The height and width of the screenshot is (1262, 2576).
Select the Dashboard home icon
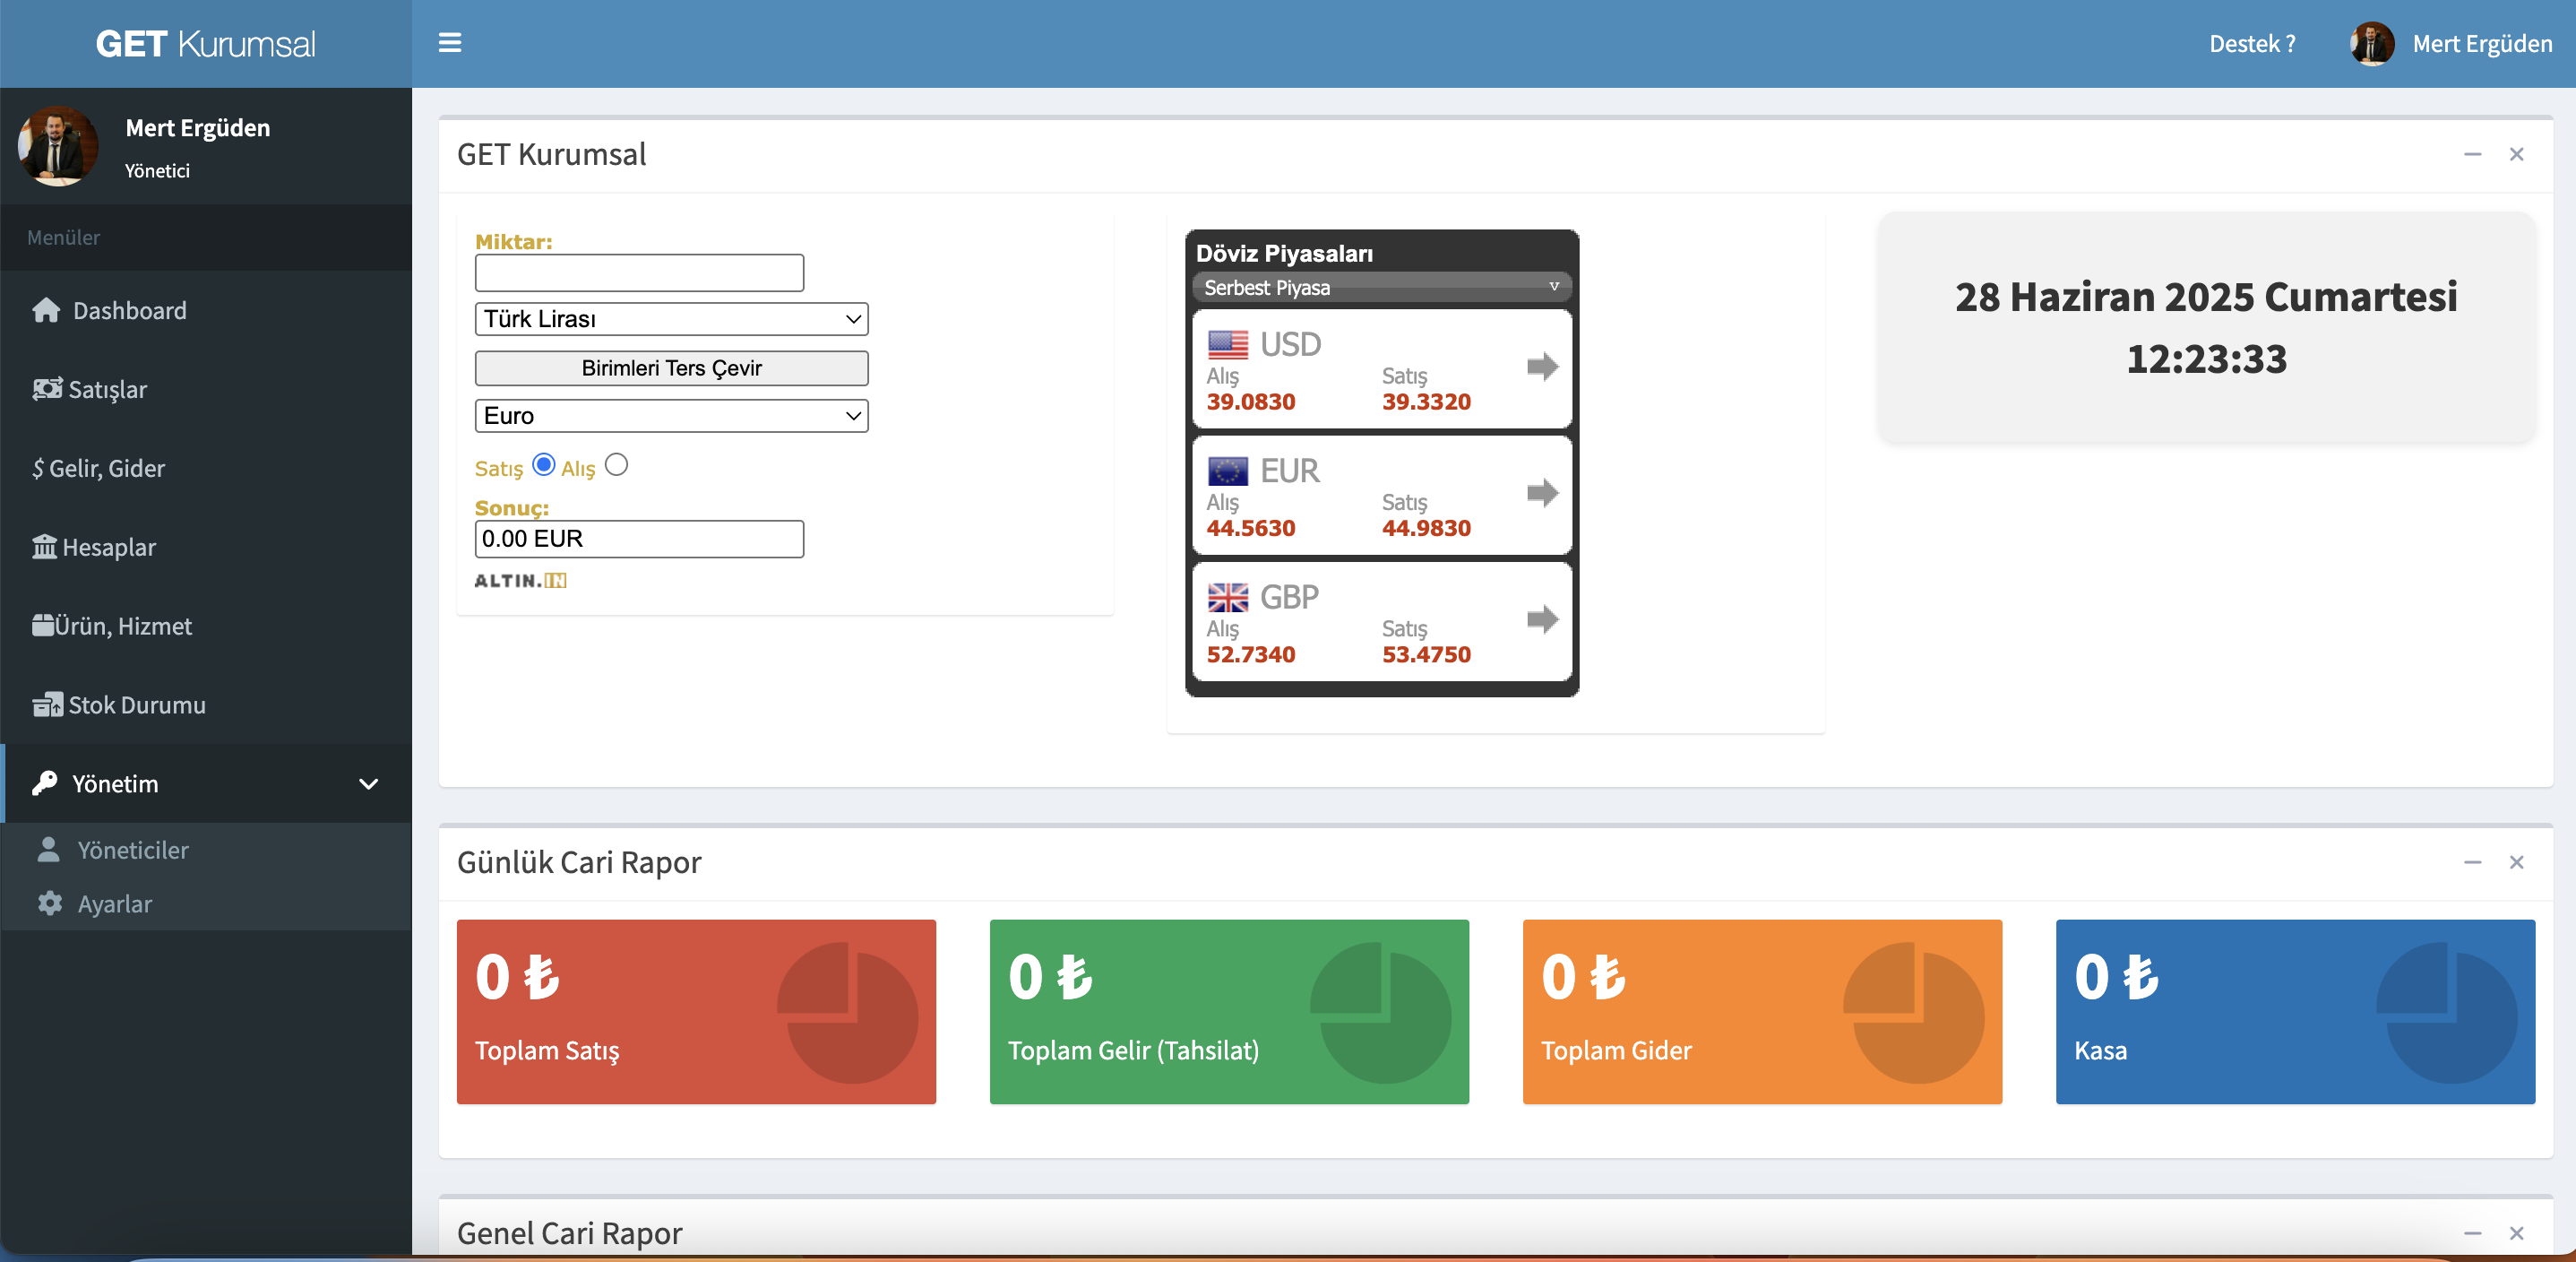(x=45, y=310)
